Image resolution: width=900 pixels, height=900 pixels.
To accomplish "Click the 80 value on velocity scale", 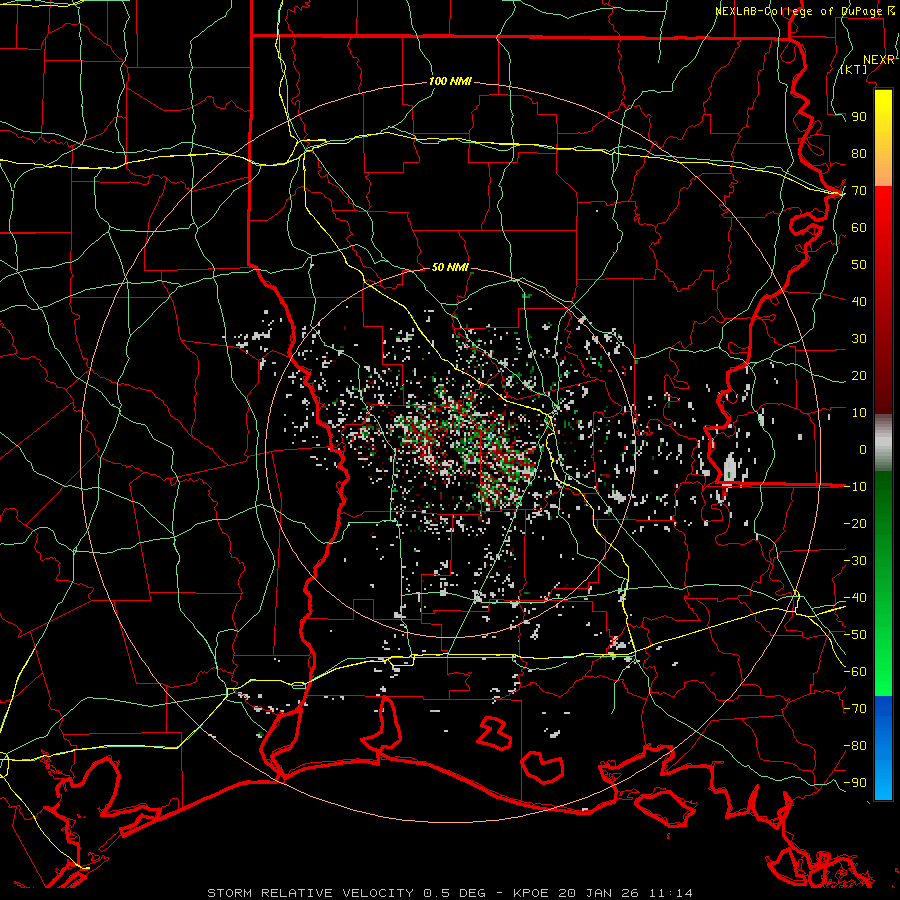I will [x=859, y=154].
